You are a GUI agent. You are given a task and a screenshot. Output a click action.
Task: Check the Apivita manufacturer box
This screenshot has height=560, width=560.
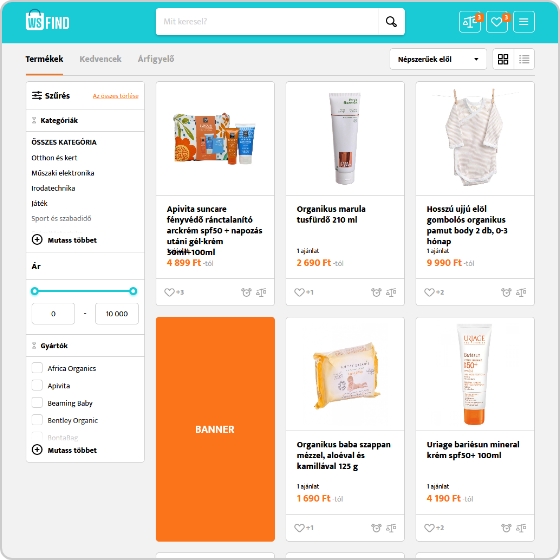37,385
